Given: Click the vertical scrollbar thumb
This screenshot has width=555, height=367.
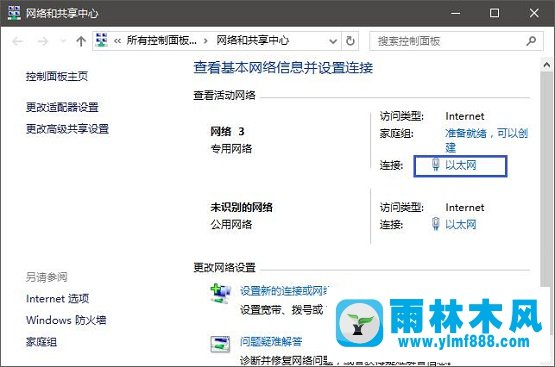Looking at the screenshot, I should pyautogui.click(x=547, y=179).
